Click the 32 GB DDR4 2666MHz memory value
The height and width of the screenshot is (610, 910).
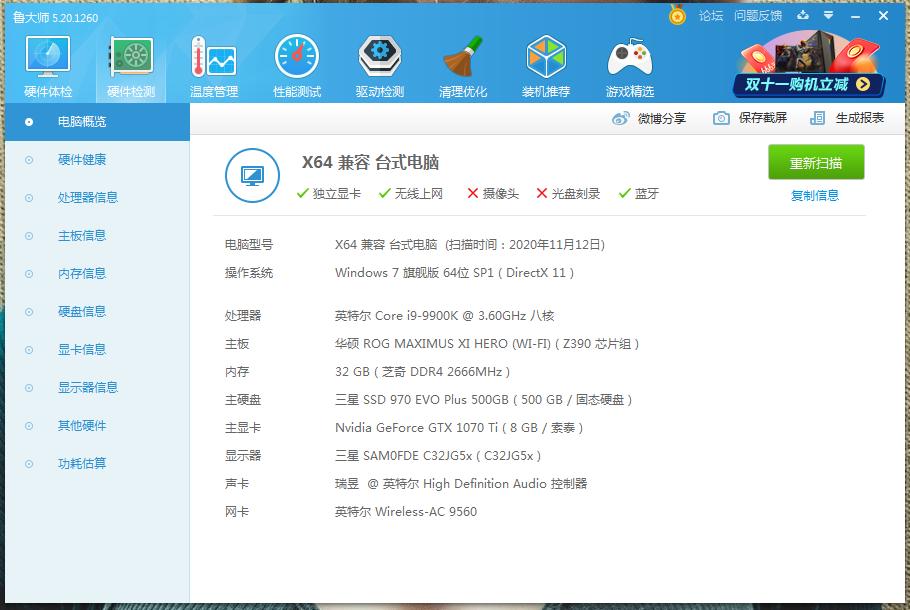tap(422, 371)
